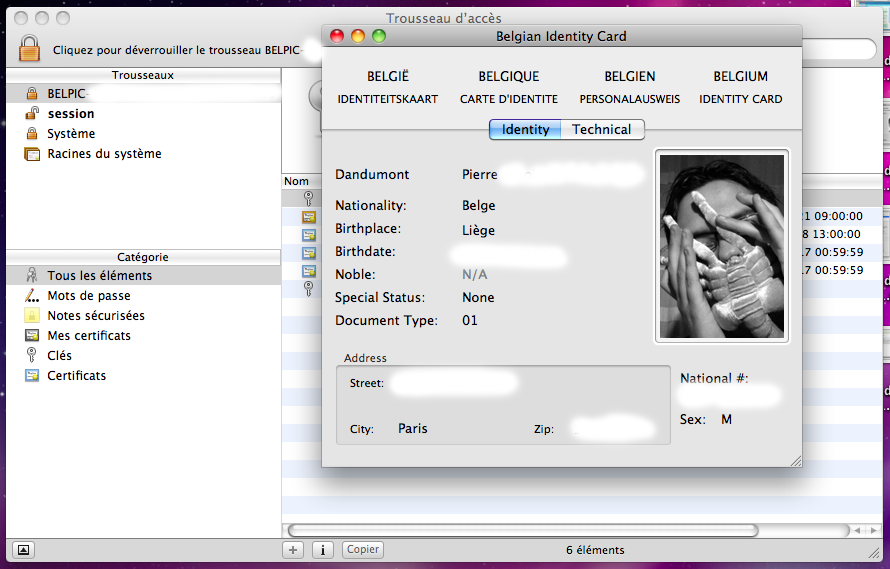Click the Nom column header
This screenshot has height=569, width=890.
(x=296, y=181)
